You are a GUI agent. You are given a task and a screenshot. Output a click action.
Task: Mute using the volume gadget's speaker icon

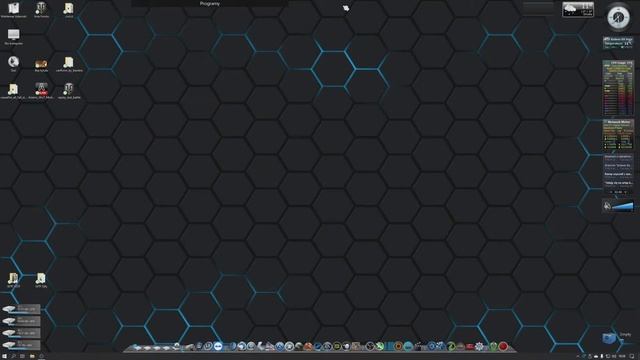pos(607,206)
